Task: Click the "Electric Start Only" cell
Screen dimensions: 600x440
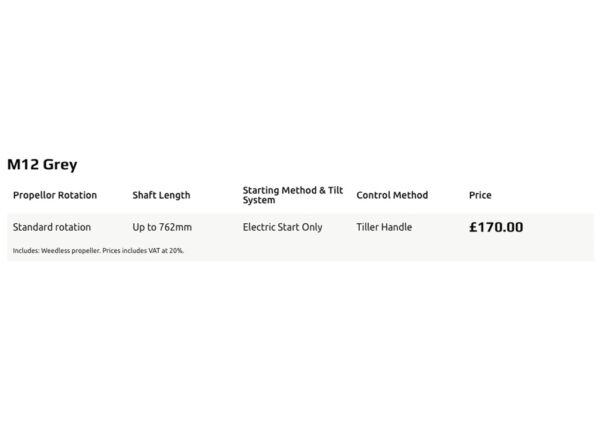Action: (x=283, y=227)
